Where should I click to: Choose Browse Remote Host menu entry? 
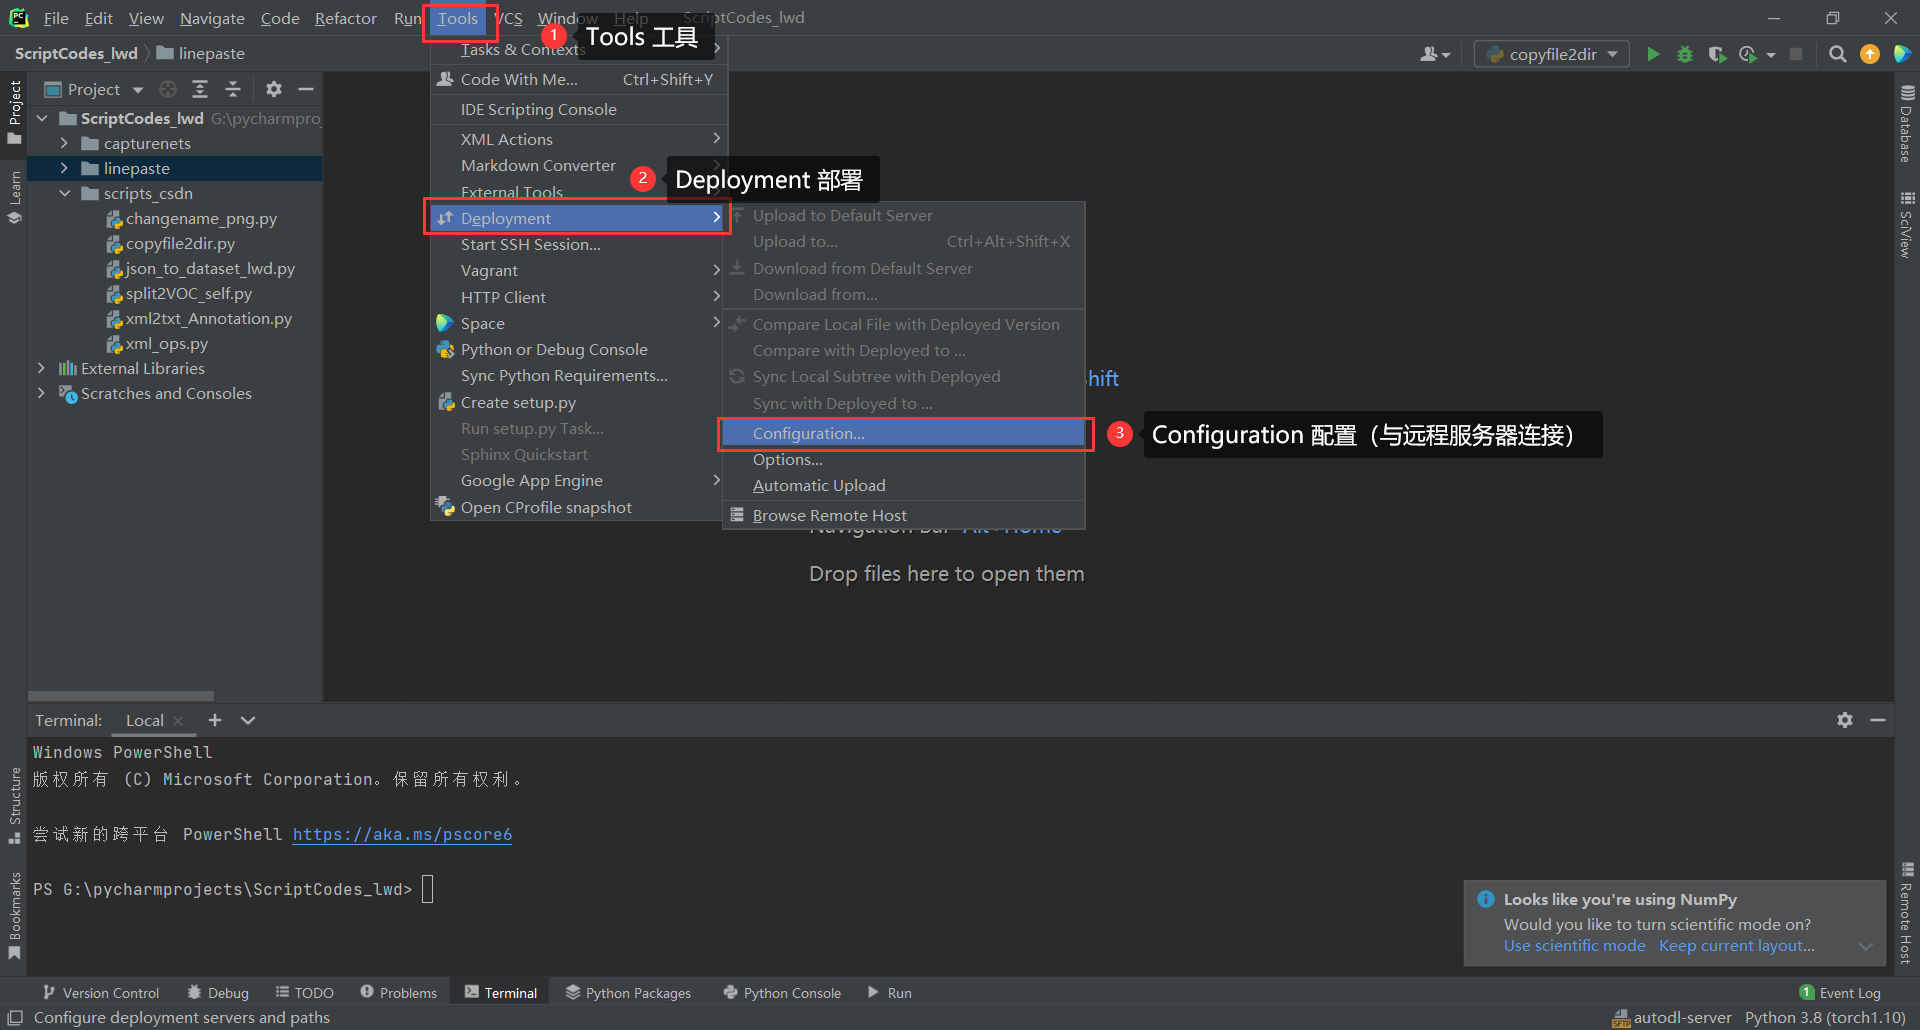(x=905, y=515)
